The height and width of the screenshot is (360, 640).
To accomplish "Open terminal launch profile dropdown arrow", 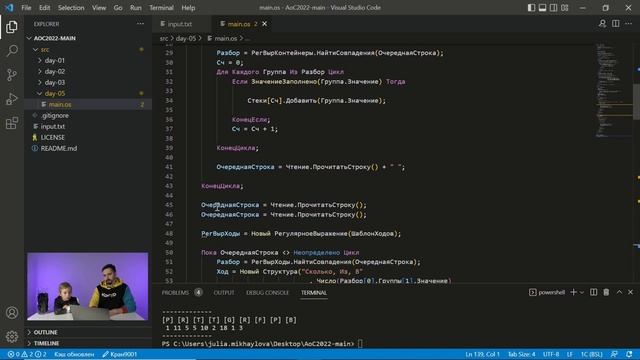I will point(582,292).
